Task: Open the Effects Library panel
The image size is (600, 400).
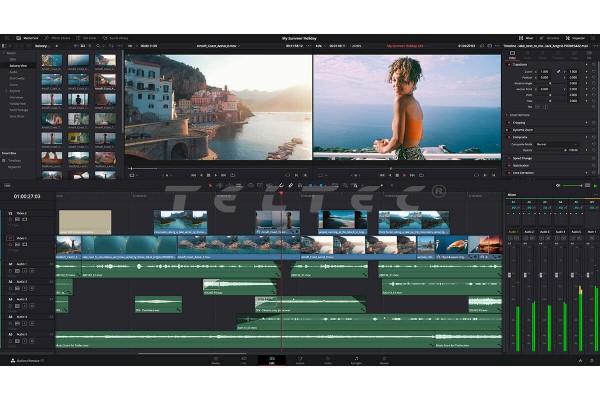Action: tap(56, 37)
